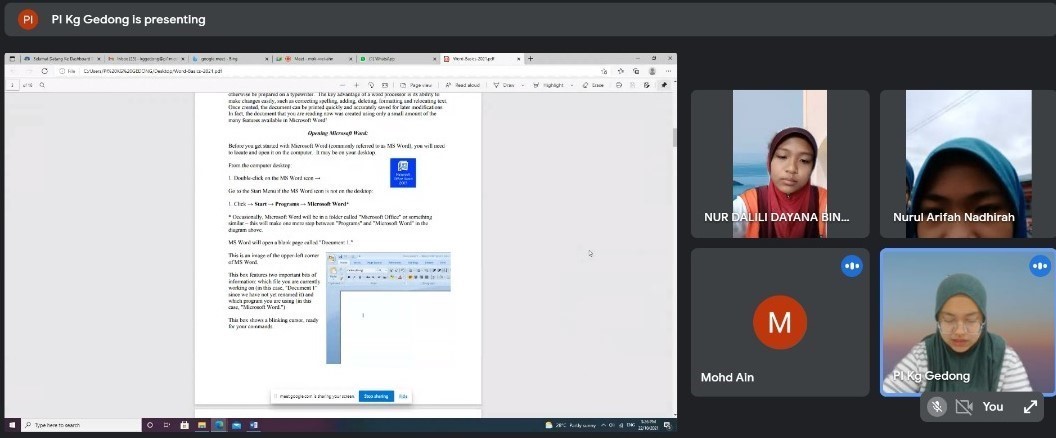Open the Highlight color dropdown arrow
Screen dimensions: 1056x438
[570, 85]
